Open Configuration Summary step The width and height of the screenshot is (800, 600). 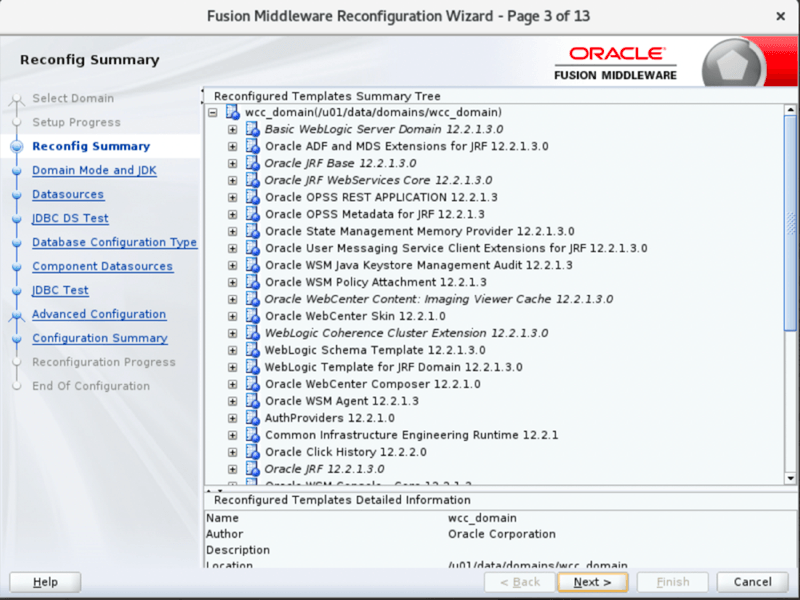tap(100, 338)
